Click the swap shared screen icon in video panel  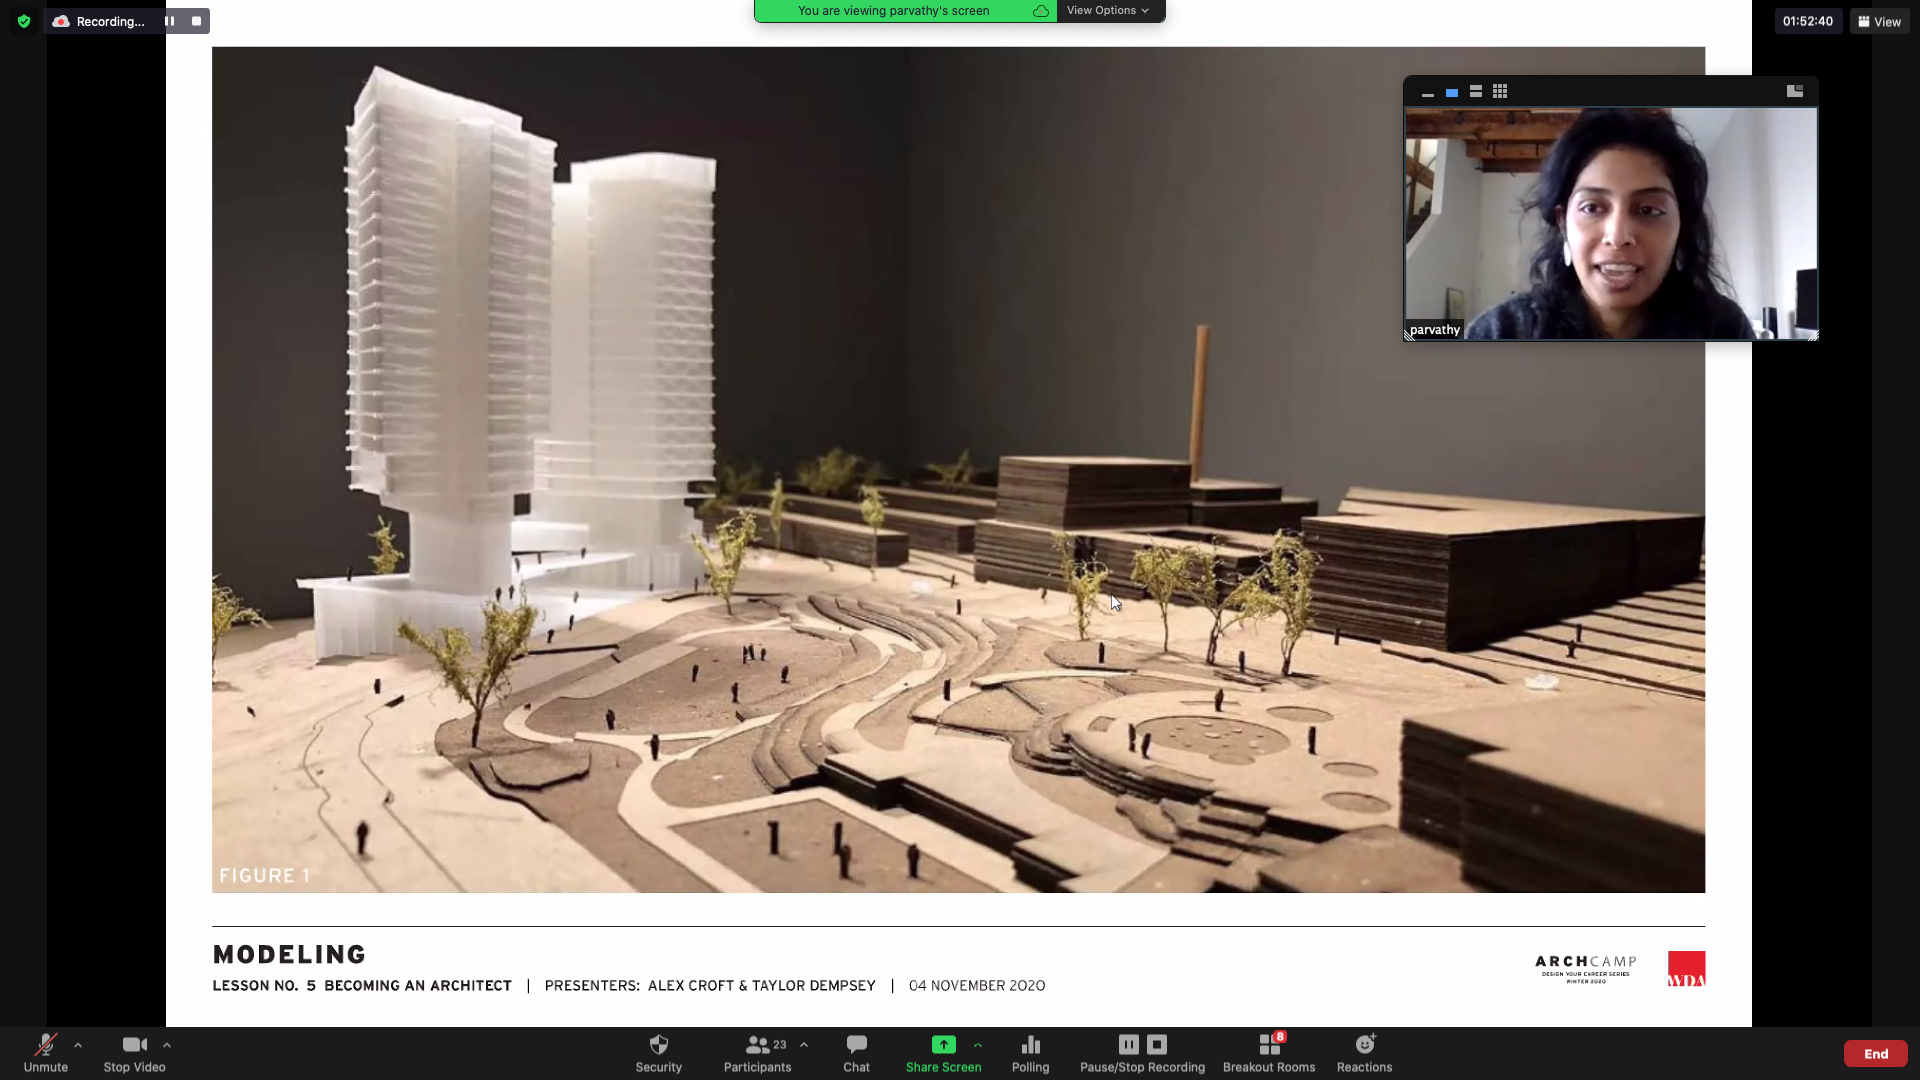coord(1795,91)
